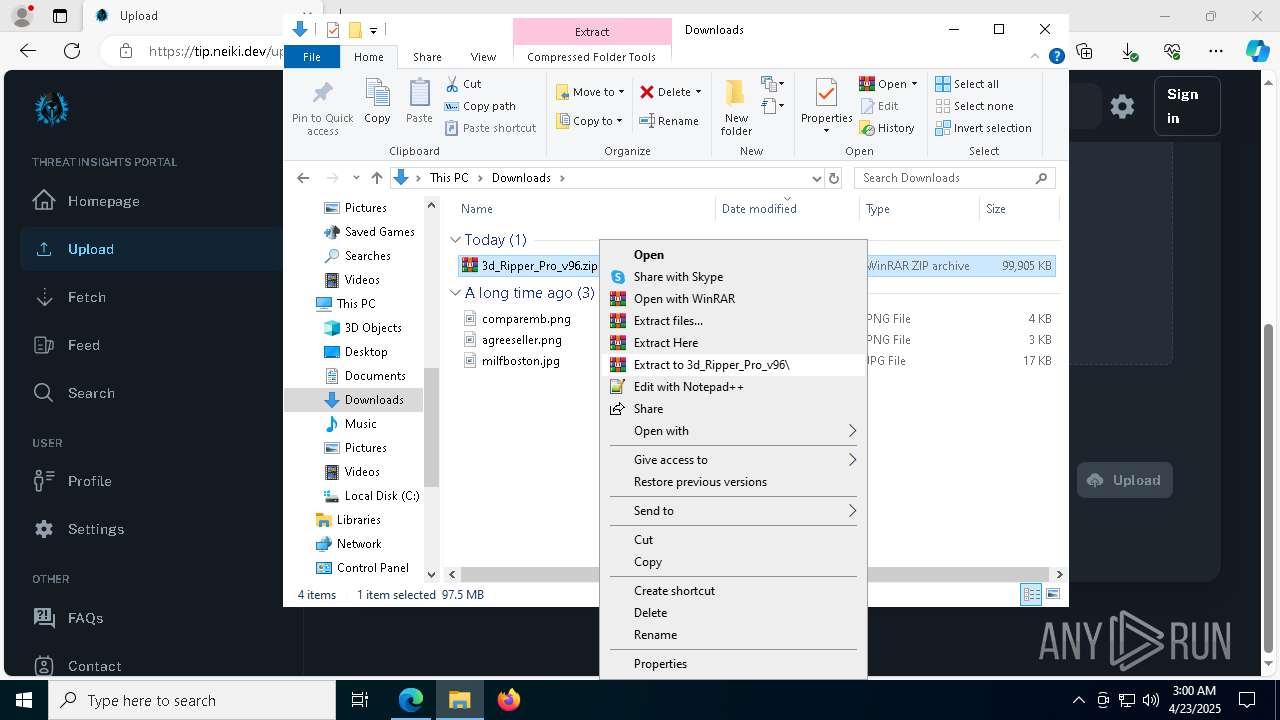This screenshot has width=1280, height=720.
Task: Click Select none in the ribbon
Action: tap(974, 106)
